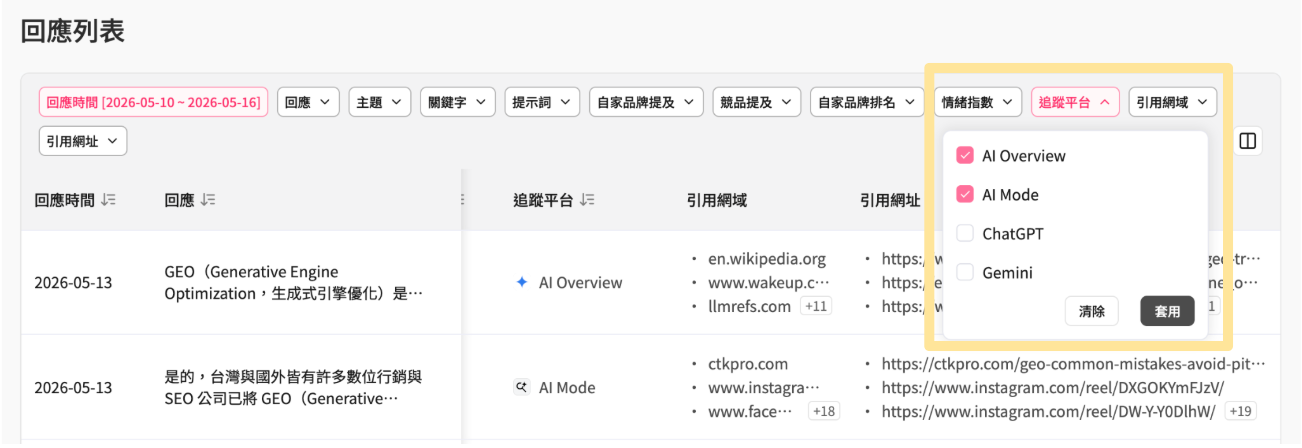This screenshot has height=448, width=1302.
Task: Show the +11 more domains badge
Action: click(817, 306)
